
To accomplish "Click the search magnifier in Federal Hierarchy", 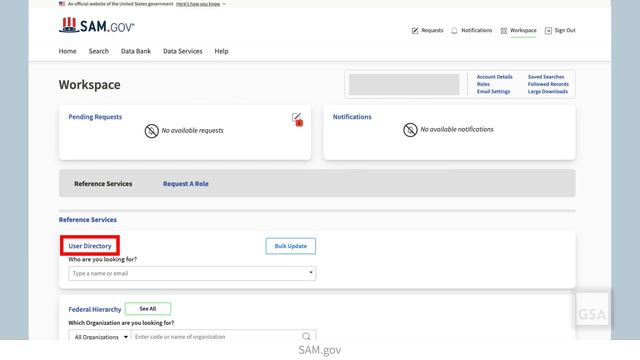I will point(306,336).
